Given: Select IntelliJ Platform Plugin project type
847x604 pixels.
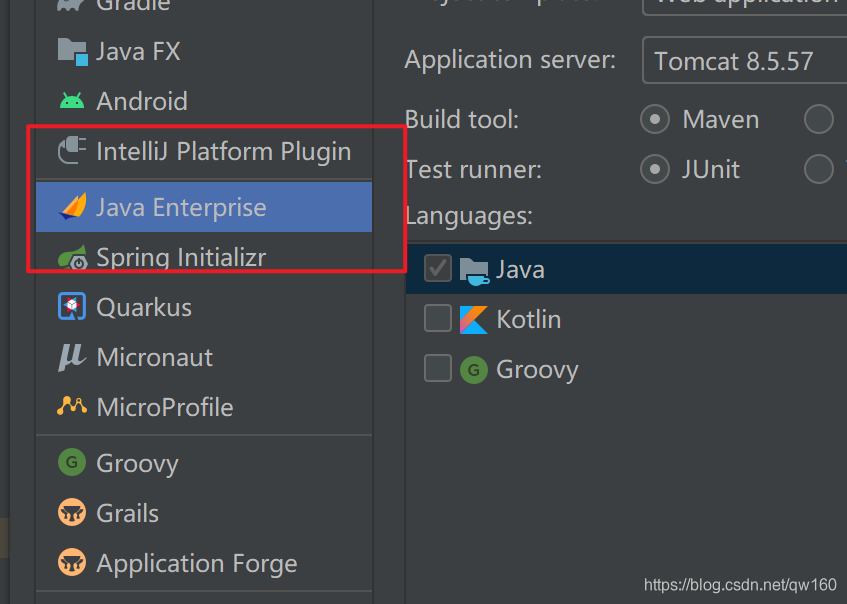Looking at the screenshot, I should point(204,151).
